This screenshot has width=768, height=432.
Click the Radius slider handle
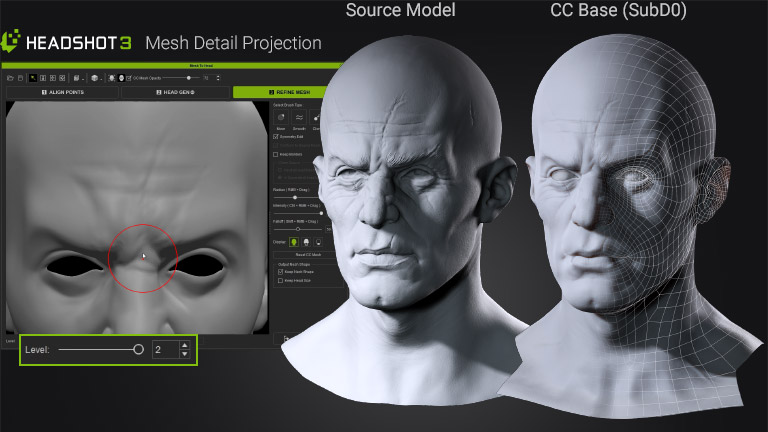[295, 197]
